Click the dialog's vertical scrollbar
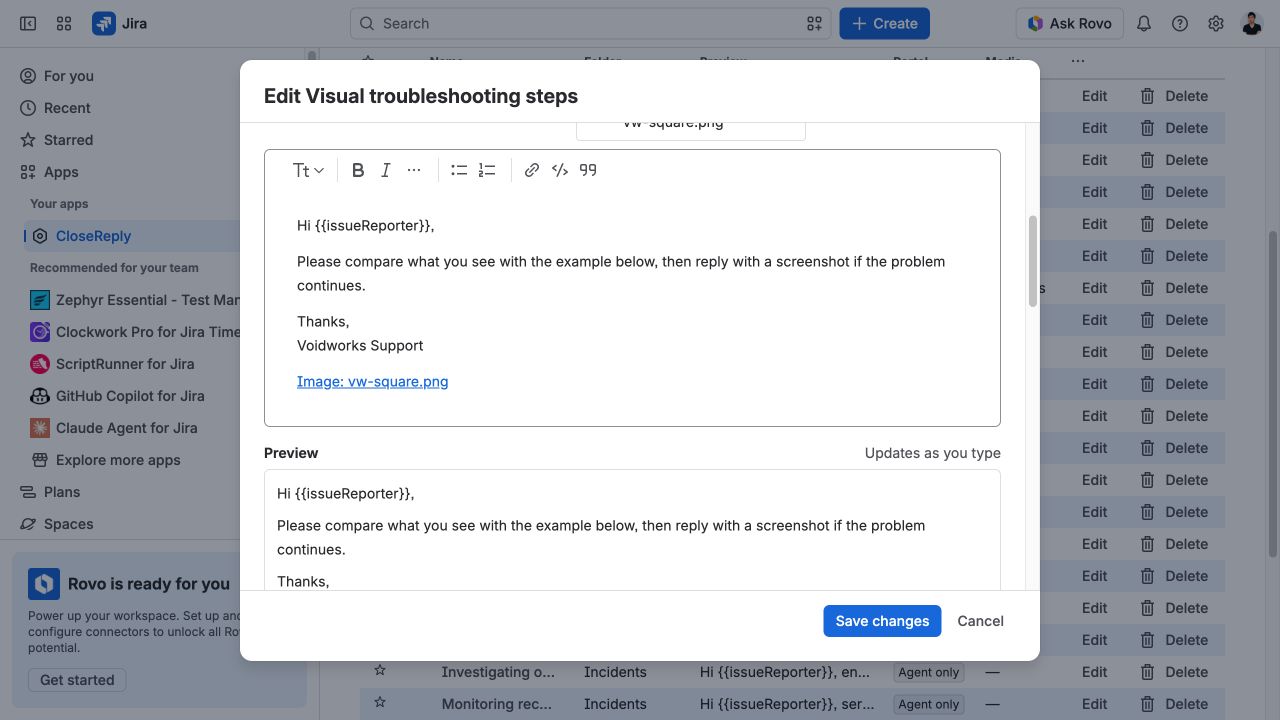This screenshot has height=720, width=1280. tap(1033, 260)
